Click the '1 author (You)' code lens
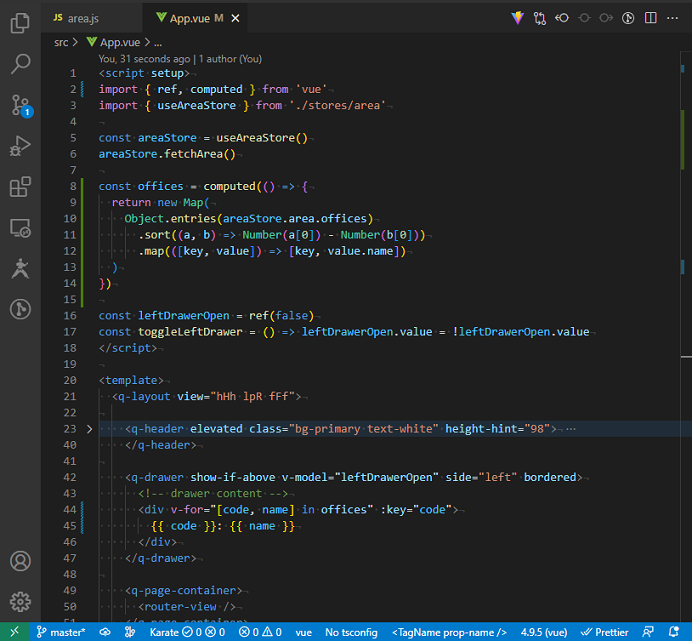Screen dimensions: 692x641 coord(230,59)
